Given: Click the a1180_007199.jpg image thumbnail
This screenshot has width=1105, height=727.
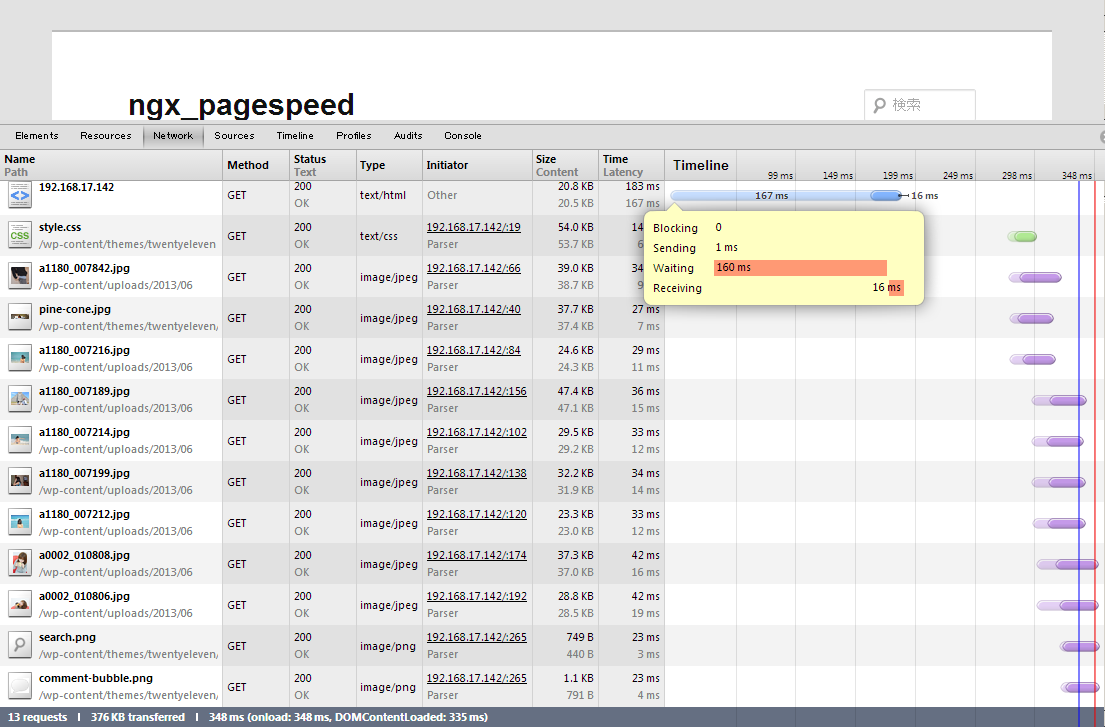Looking at the screenshot, I should point(20,481).
